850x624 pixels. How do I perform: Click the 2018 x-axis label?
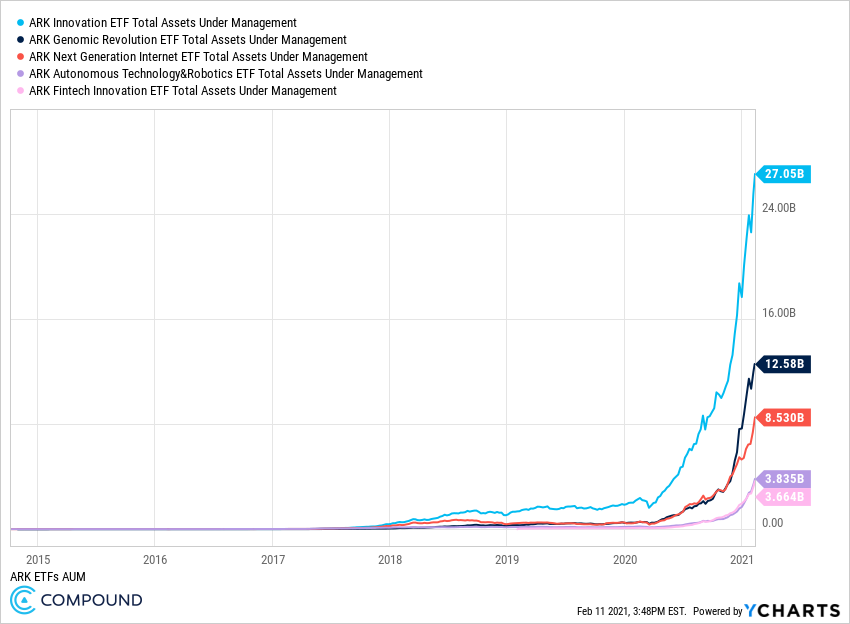pyautogui.click(x=390, y=561)
